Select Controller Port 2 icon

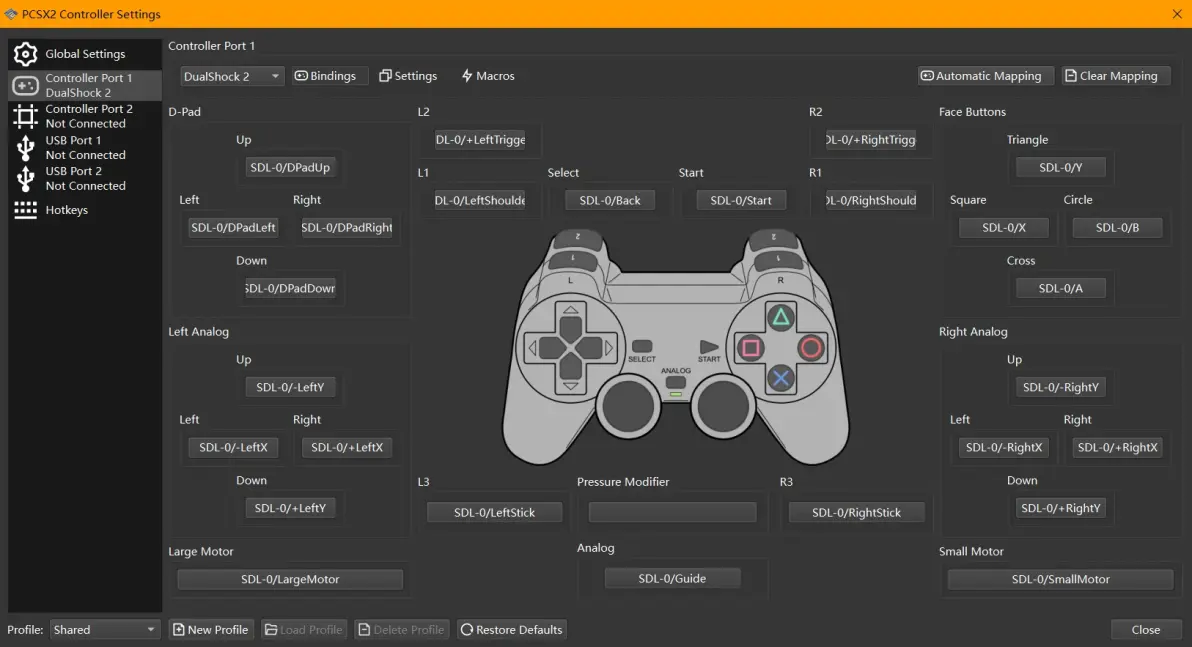(25, 116)
